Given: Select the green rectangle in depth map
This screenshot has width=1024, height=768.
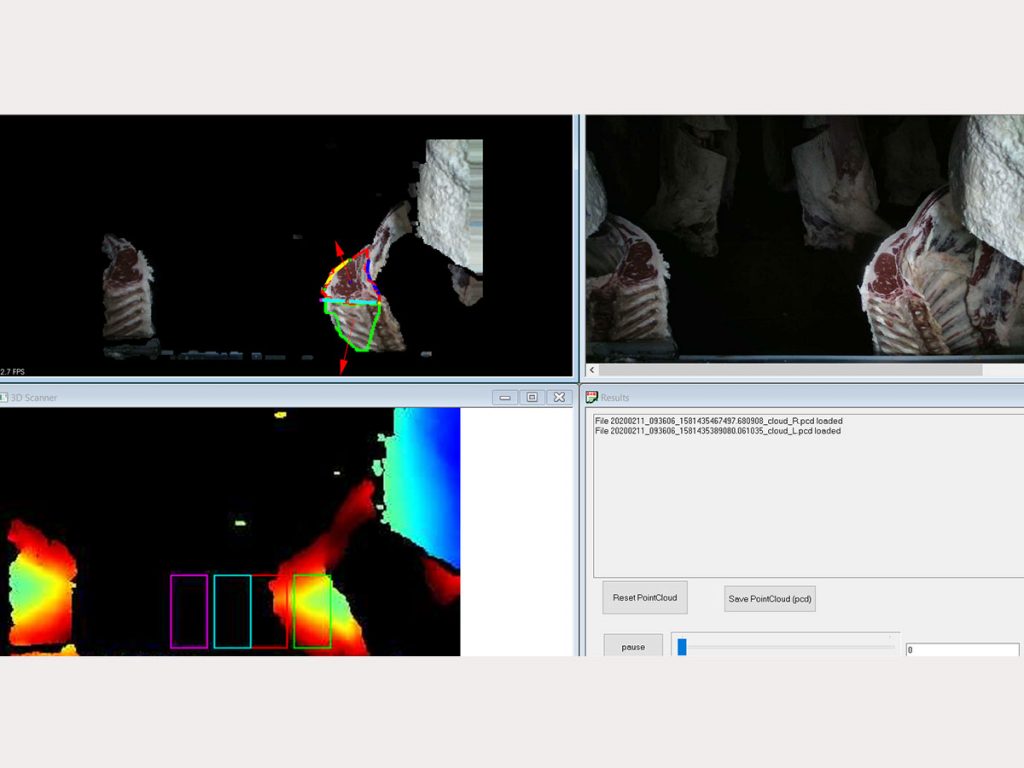Looking at the screenshot, I should pos(312,611).
